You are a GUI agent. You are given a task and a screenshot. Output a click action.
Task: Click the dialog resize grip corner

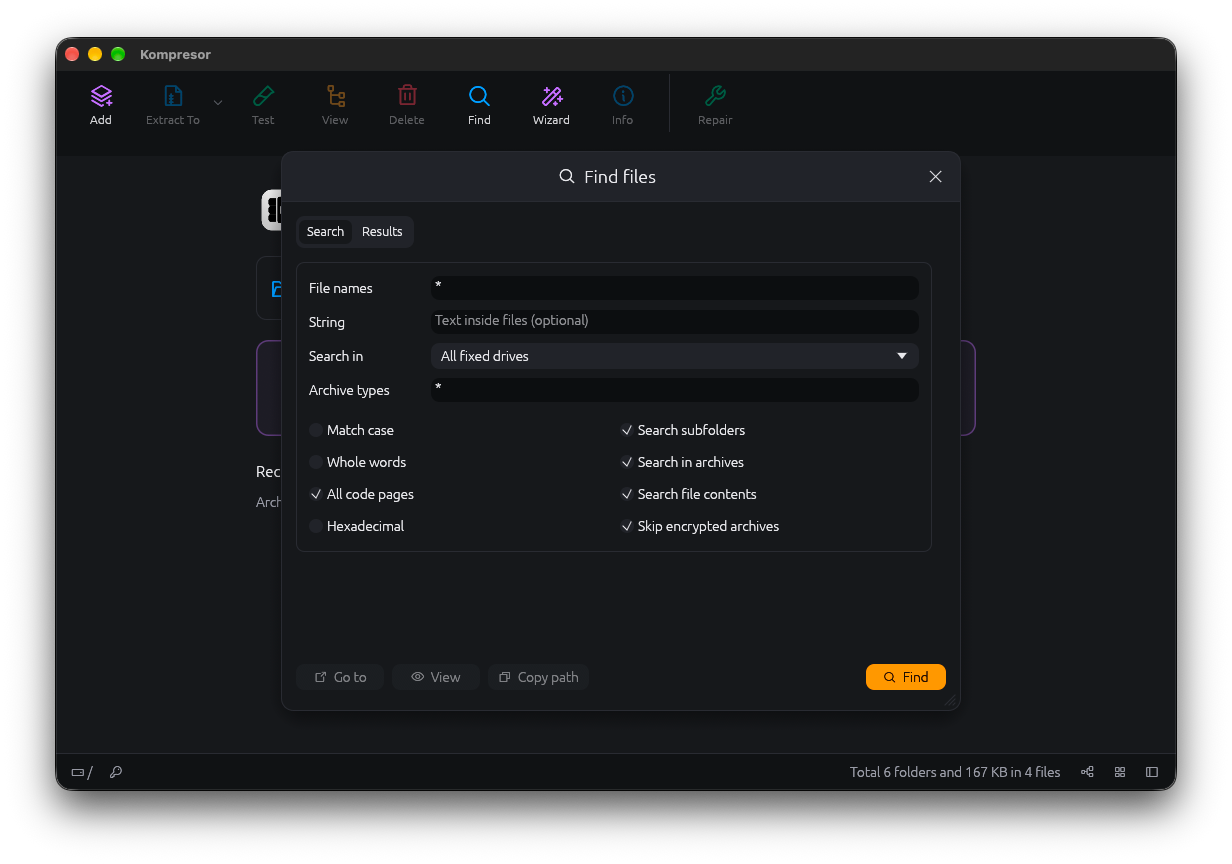pyautogui.click(x=950, y=700)
